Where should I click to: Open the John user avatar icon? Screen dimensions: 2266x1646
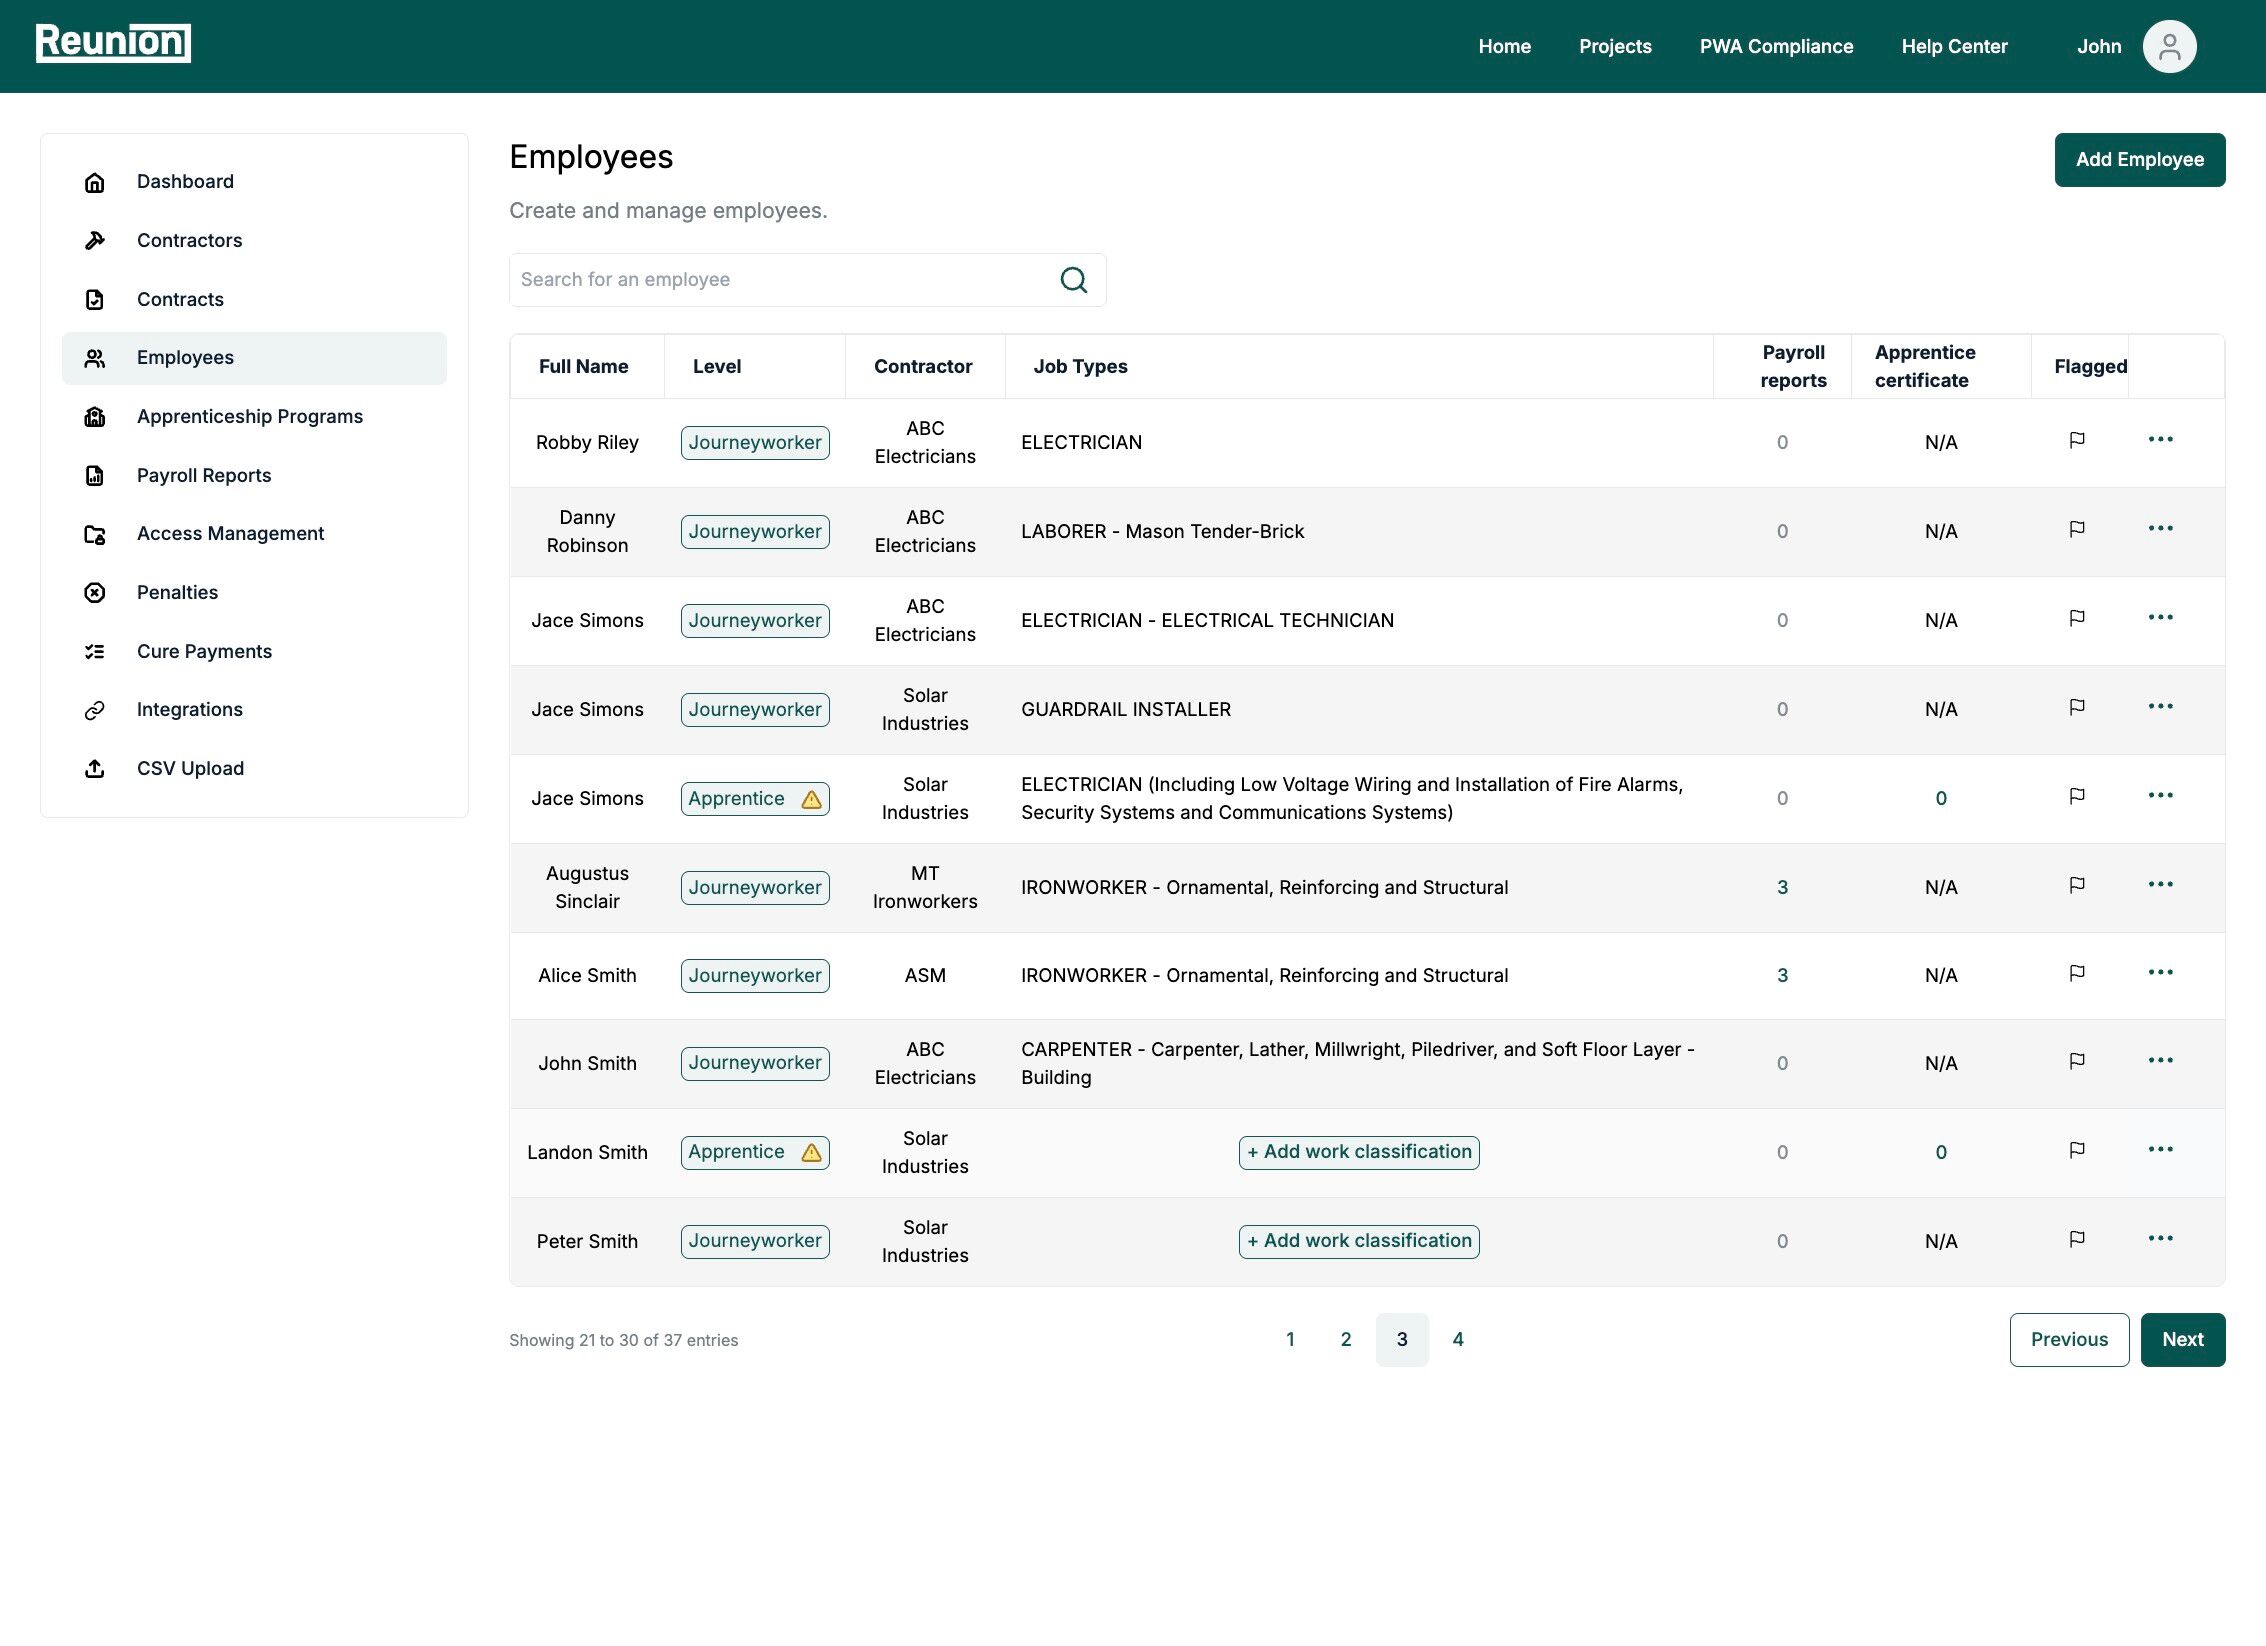coord(2169,46)
